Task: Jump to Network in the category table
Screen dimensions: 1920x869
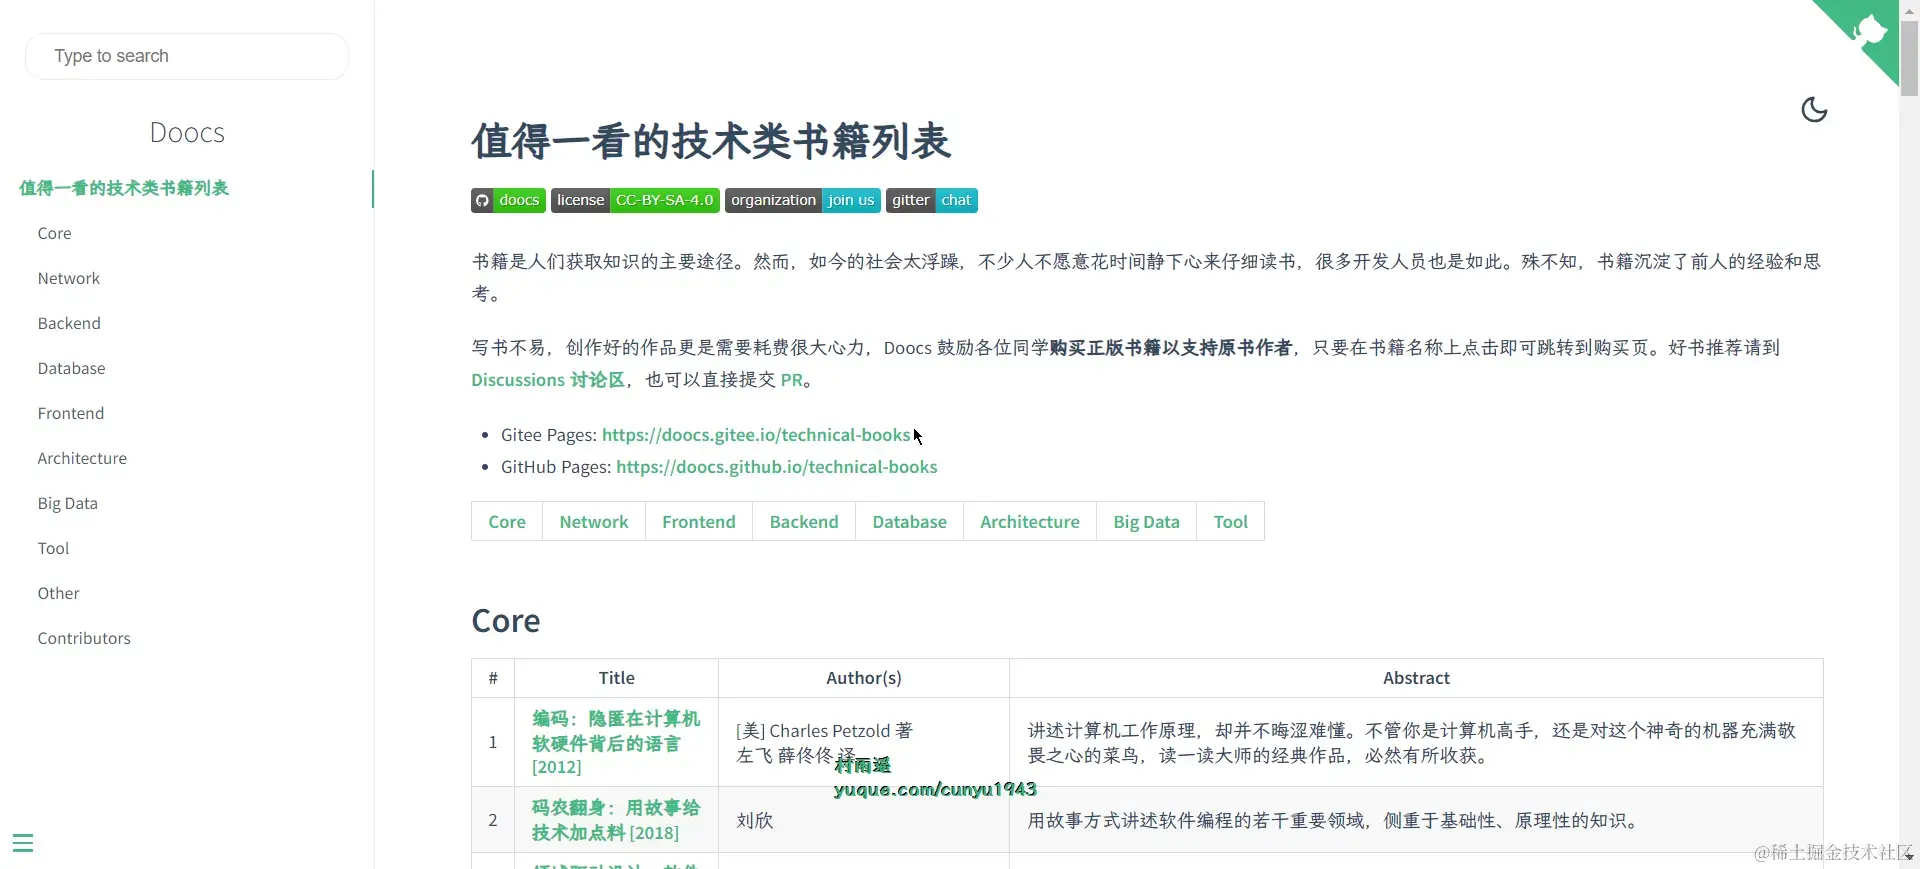Action: click(x=594, y=521)
